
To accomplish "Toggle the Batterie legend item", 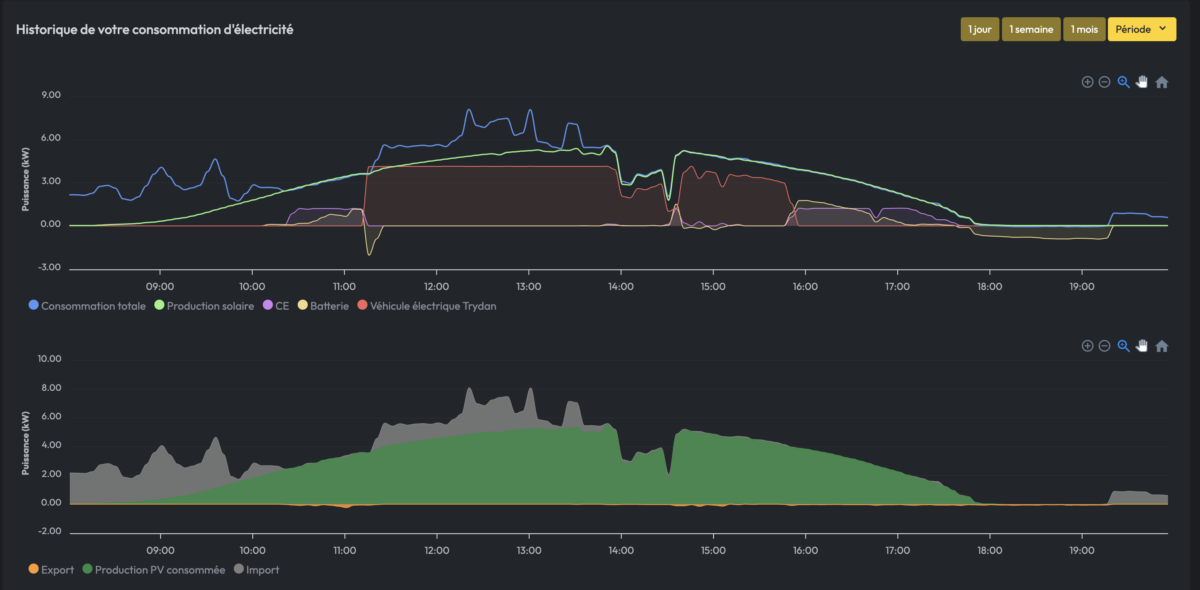I will (x=324, y=306).
